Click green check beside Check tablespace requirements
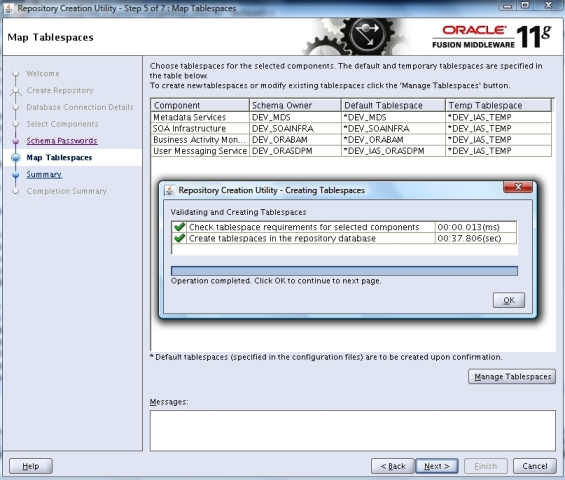Screen dimensions: 565x480 [x=179, y=227]
